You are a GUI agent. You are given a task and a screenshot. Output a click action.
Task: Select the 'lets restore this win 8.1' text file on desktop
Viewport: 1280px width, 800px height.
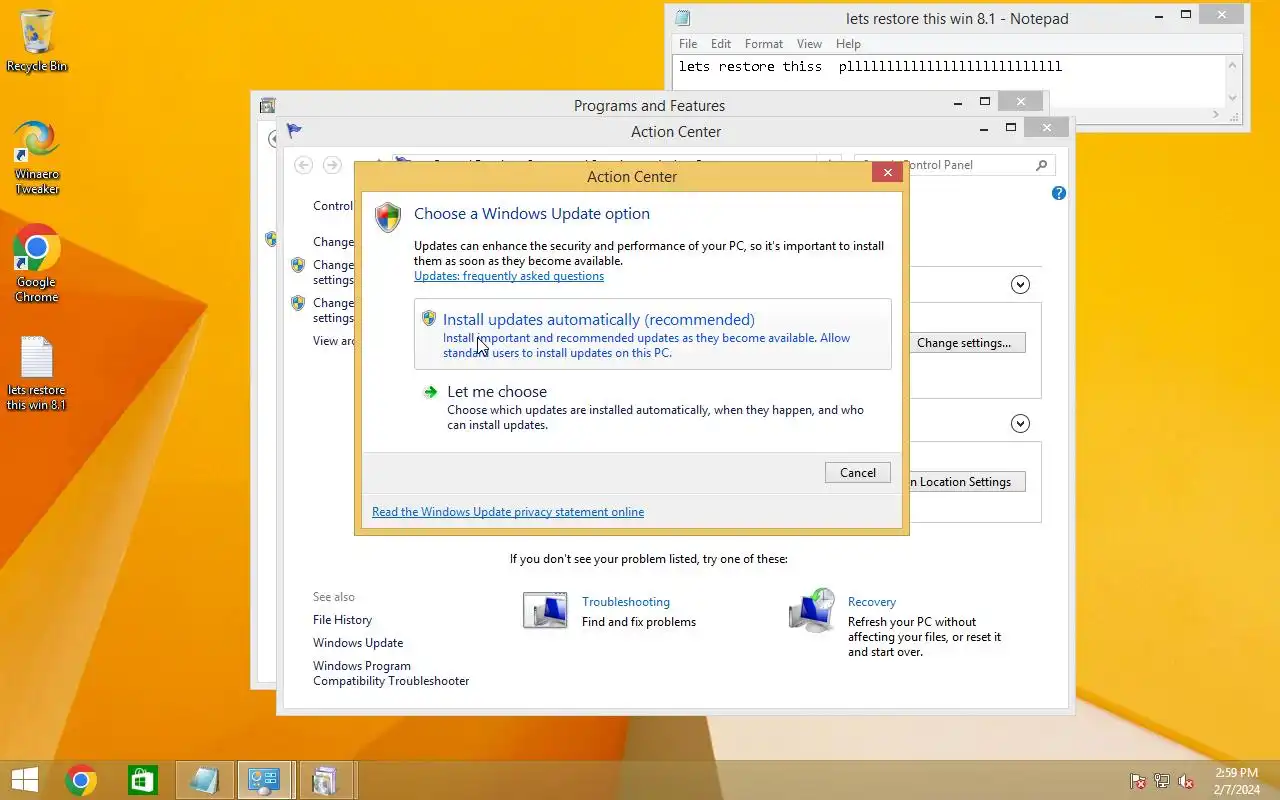37,373
